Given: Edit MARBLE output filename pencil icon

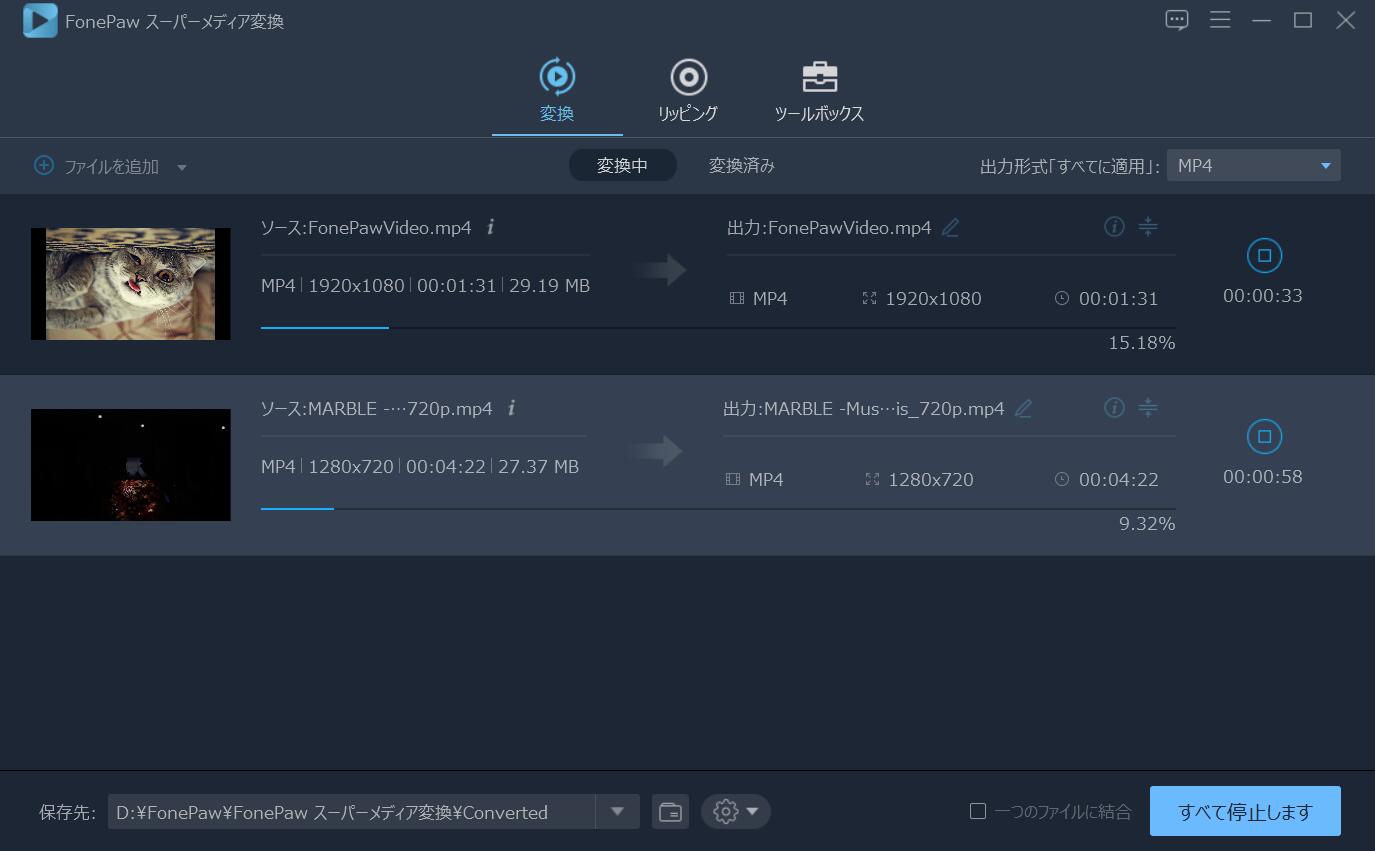Looking at the screenshot, I should pos(1023,409).
